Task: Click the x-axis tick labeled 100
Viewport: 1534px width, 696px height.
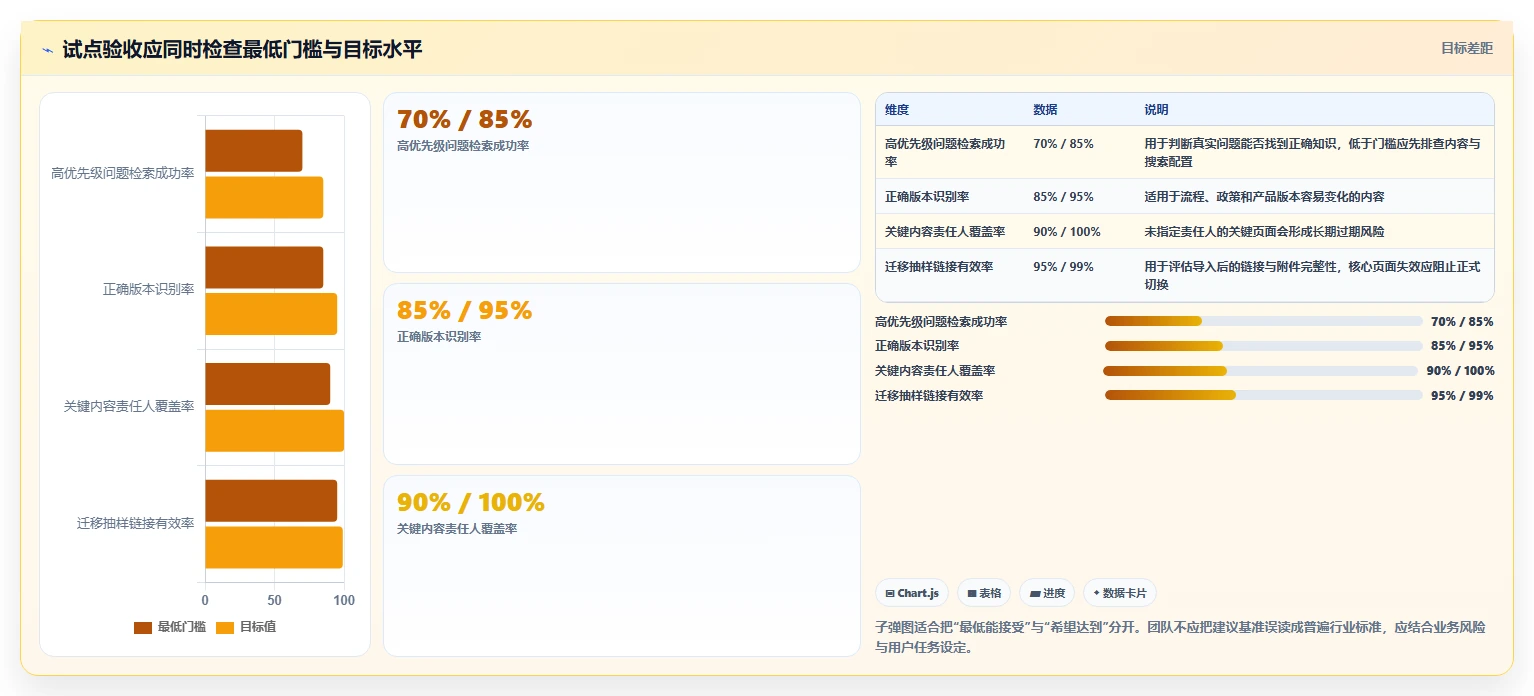Action: 344,601
